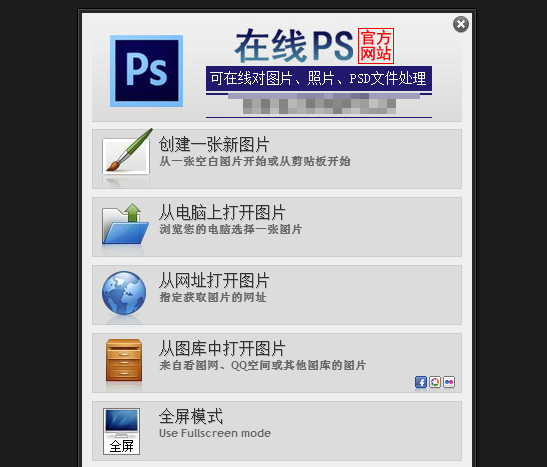547x467 pixels.
Task: Close the startup dialog
Action: (461, 24)
